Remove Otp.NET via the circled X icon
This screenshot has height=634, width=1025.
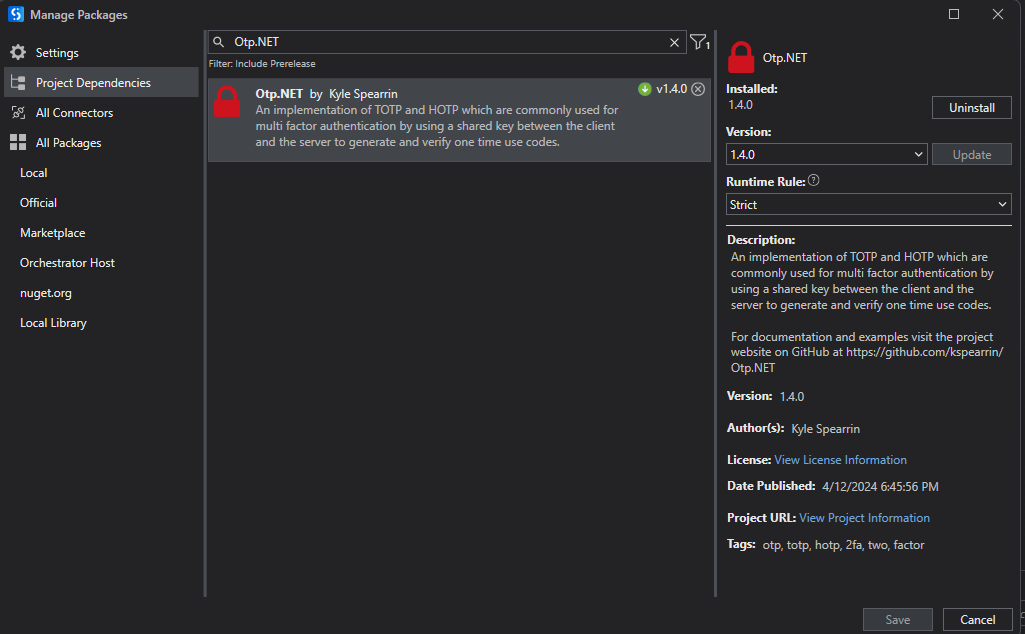[698, 89]
